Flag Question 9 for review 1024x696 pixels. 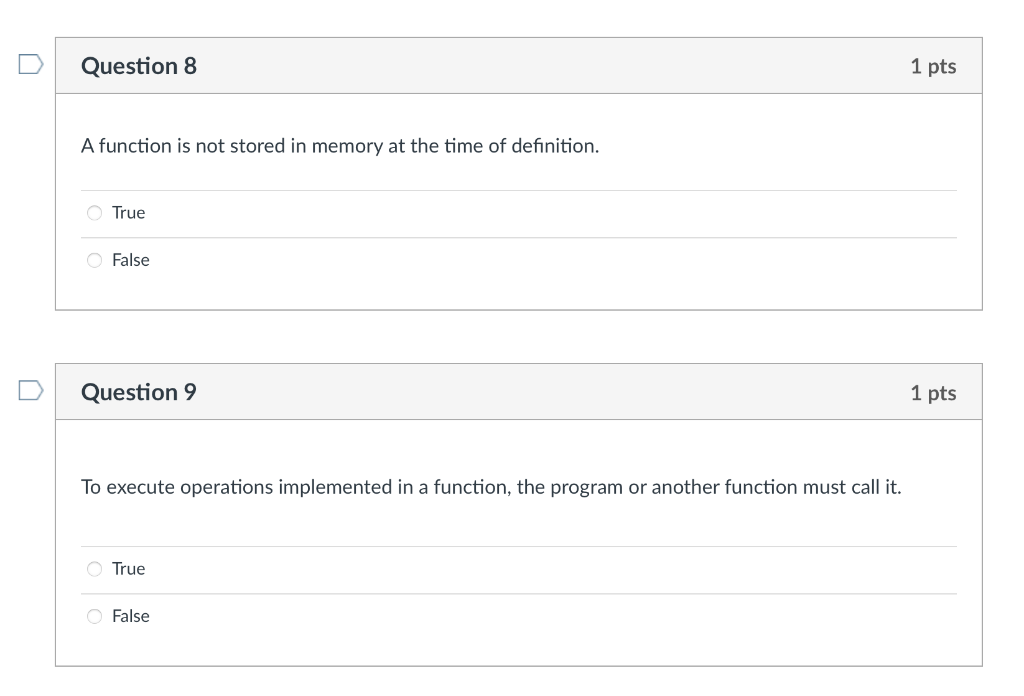pyautogui.click(x=31, y=390)
